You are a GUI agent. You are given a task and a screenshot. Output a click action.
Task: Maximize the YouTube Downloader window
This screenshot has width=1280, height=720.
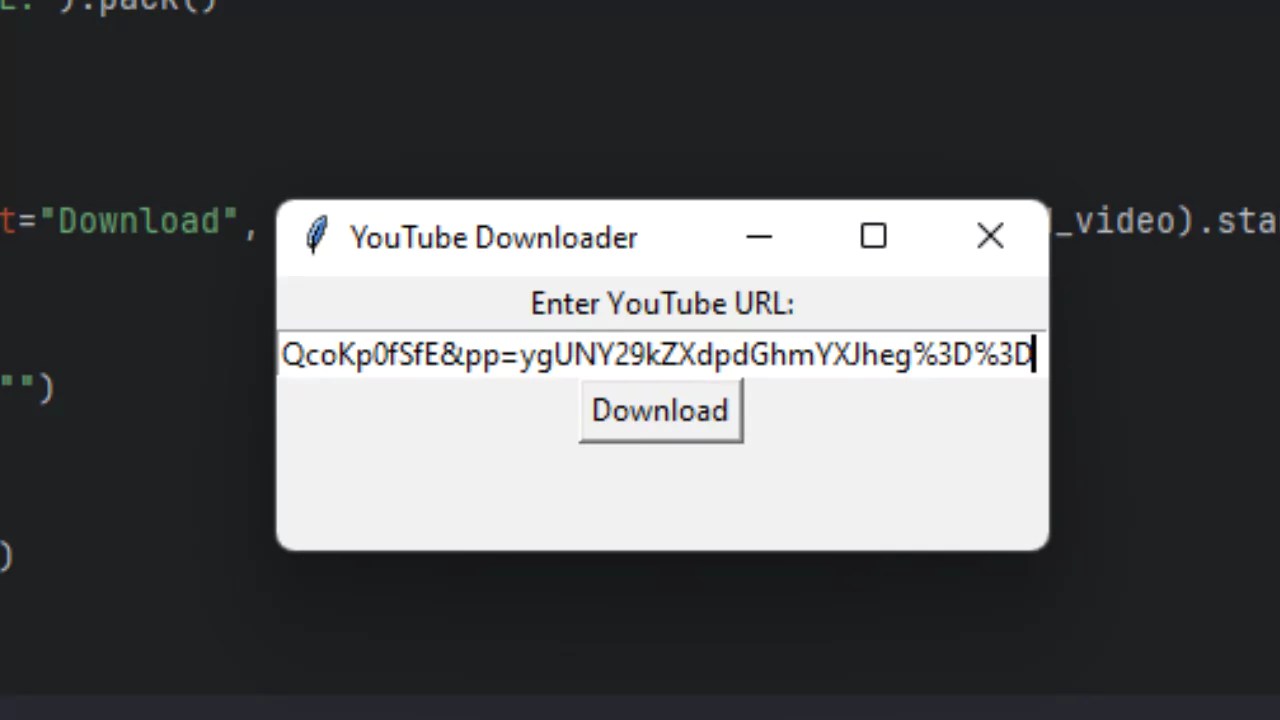tap(873, 236)
